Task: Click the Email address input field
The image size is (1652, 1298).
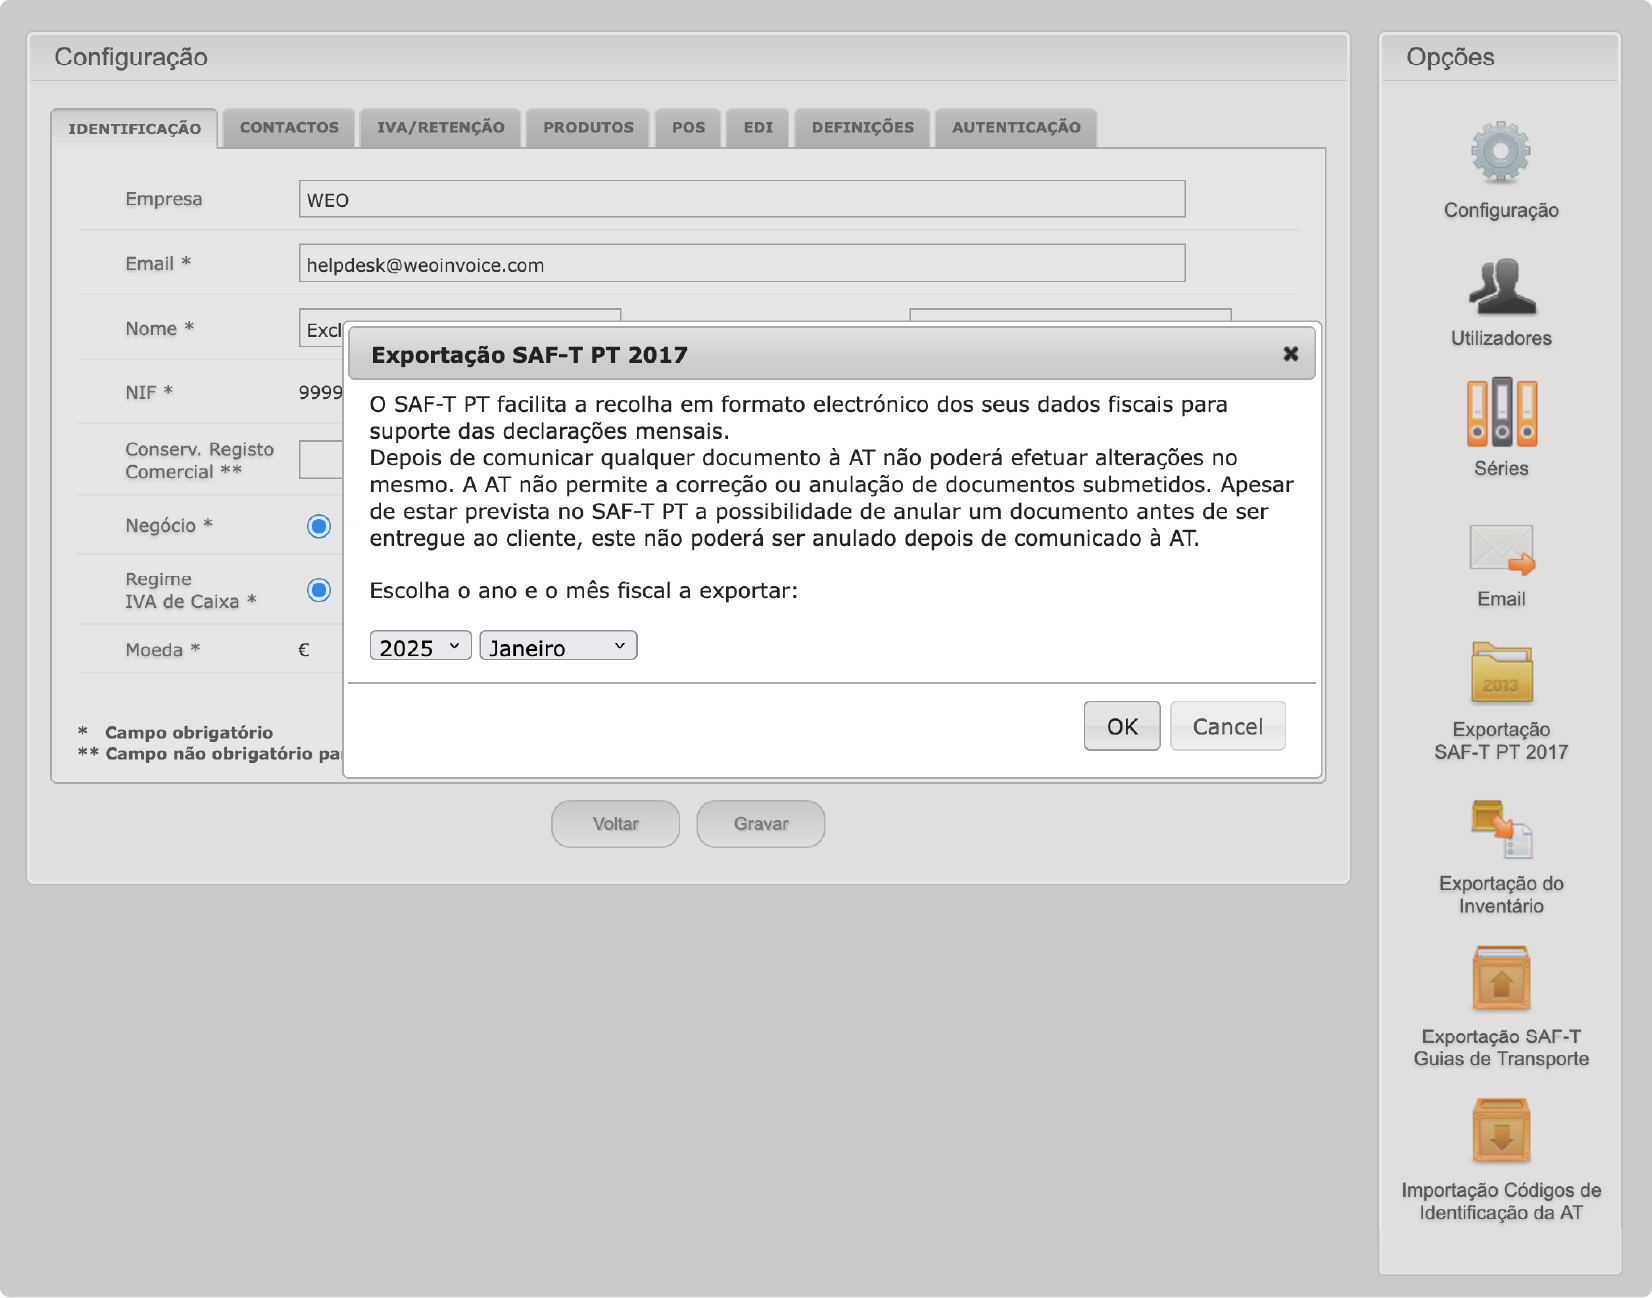Action: click(741, 264)
